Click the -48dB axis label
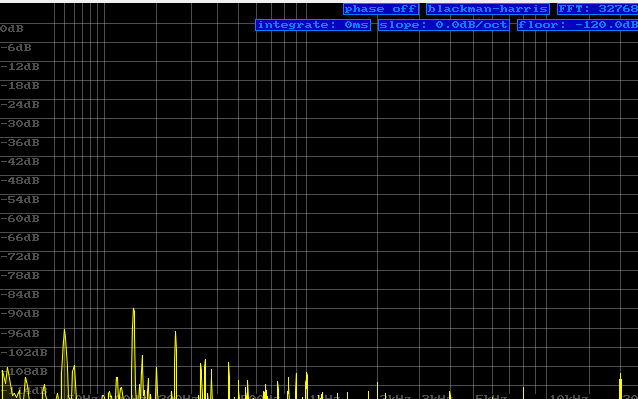 tap(20, 181)
